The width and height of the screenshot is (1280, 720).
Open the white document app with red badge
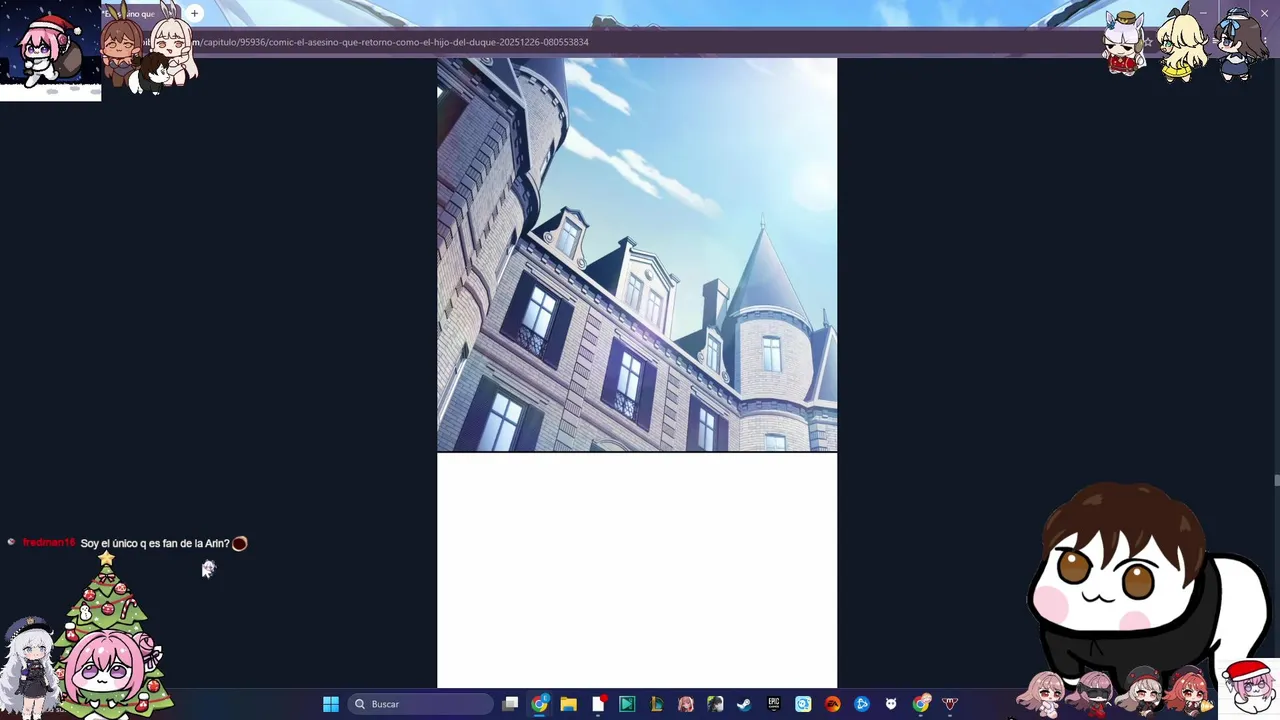(x=598, y=704)
